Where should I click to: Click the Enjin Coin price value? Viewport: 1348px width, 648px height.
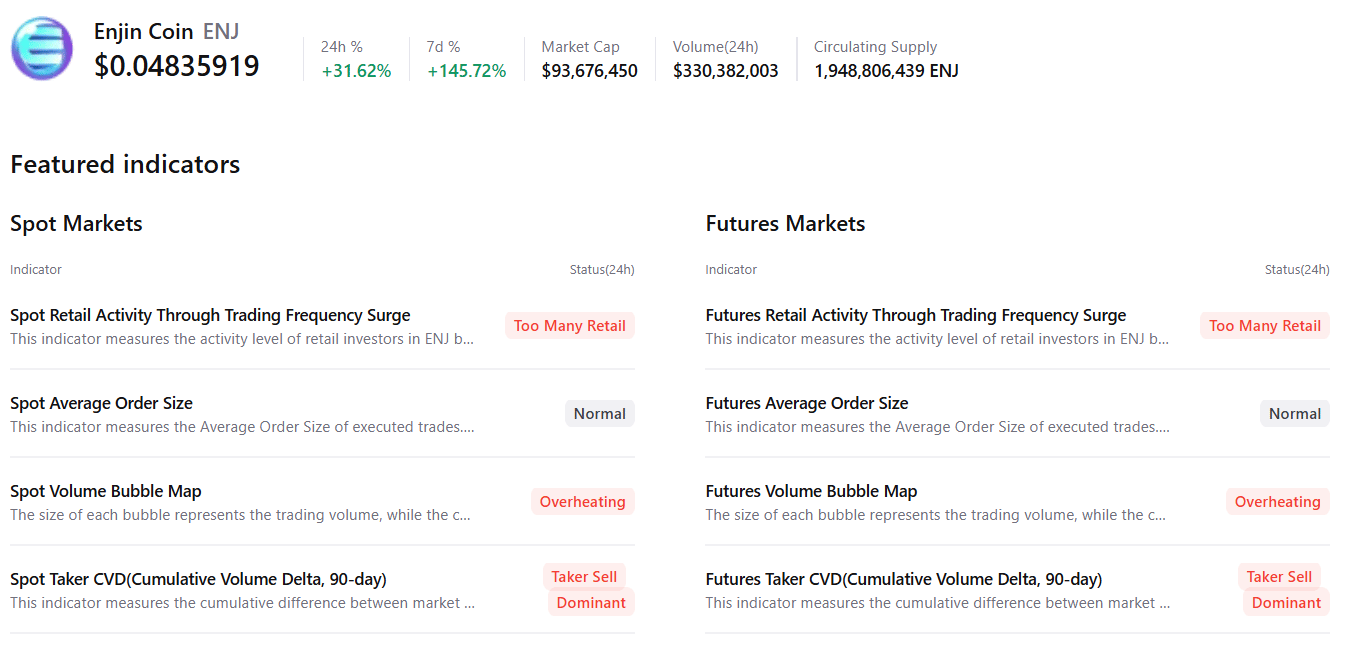point(177,66)
